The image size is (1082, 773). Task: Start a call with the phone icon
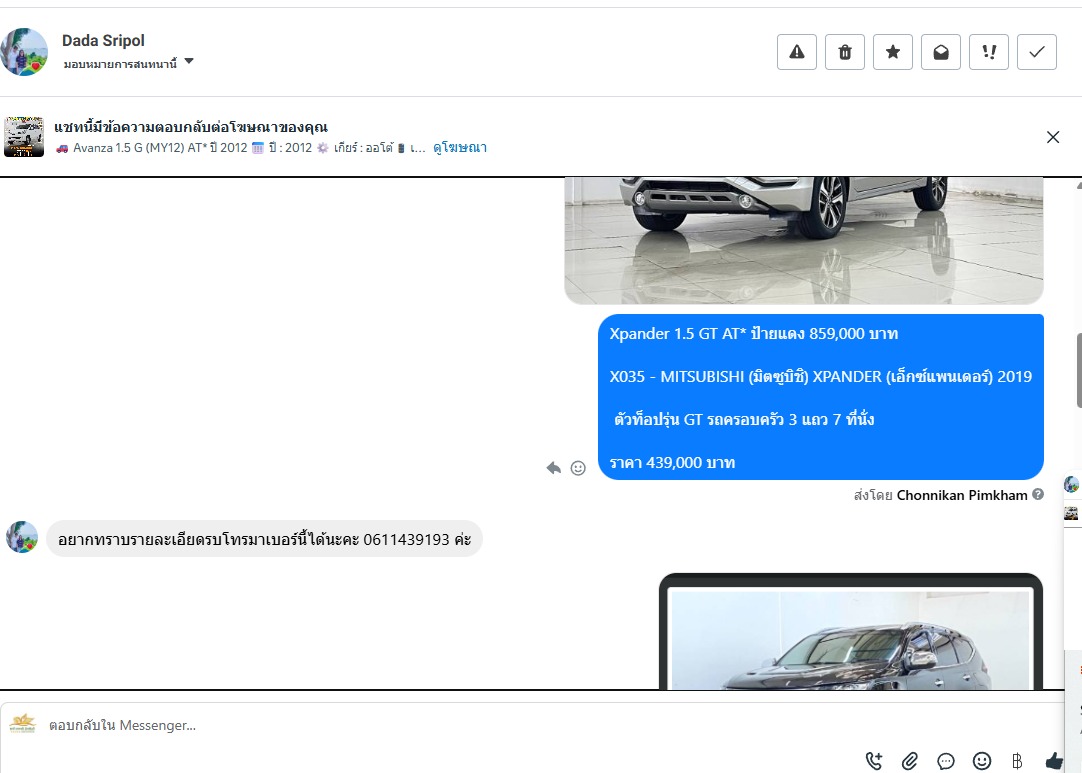point(874,761)
